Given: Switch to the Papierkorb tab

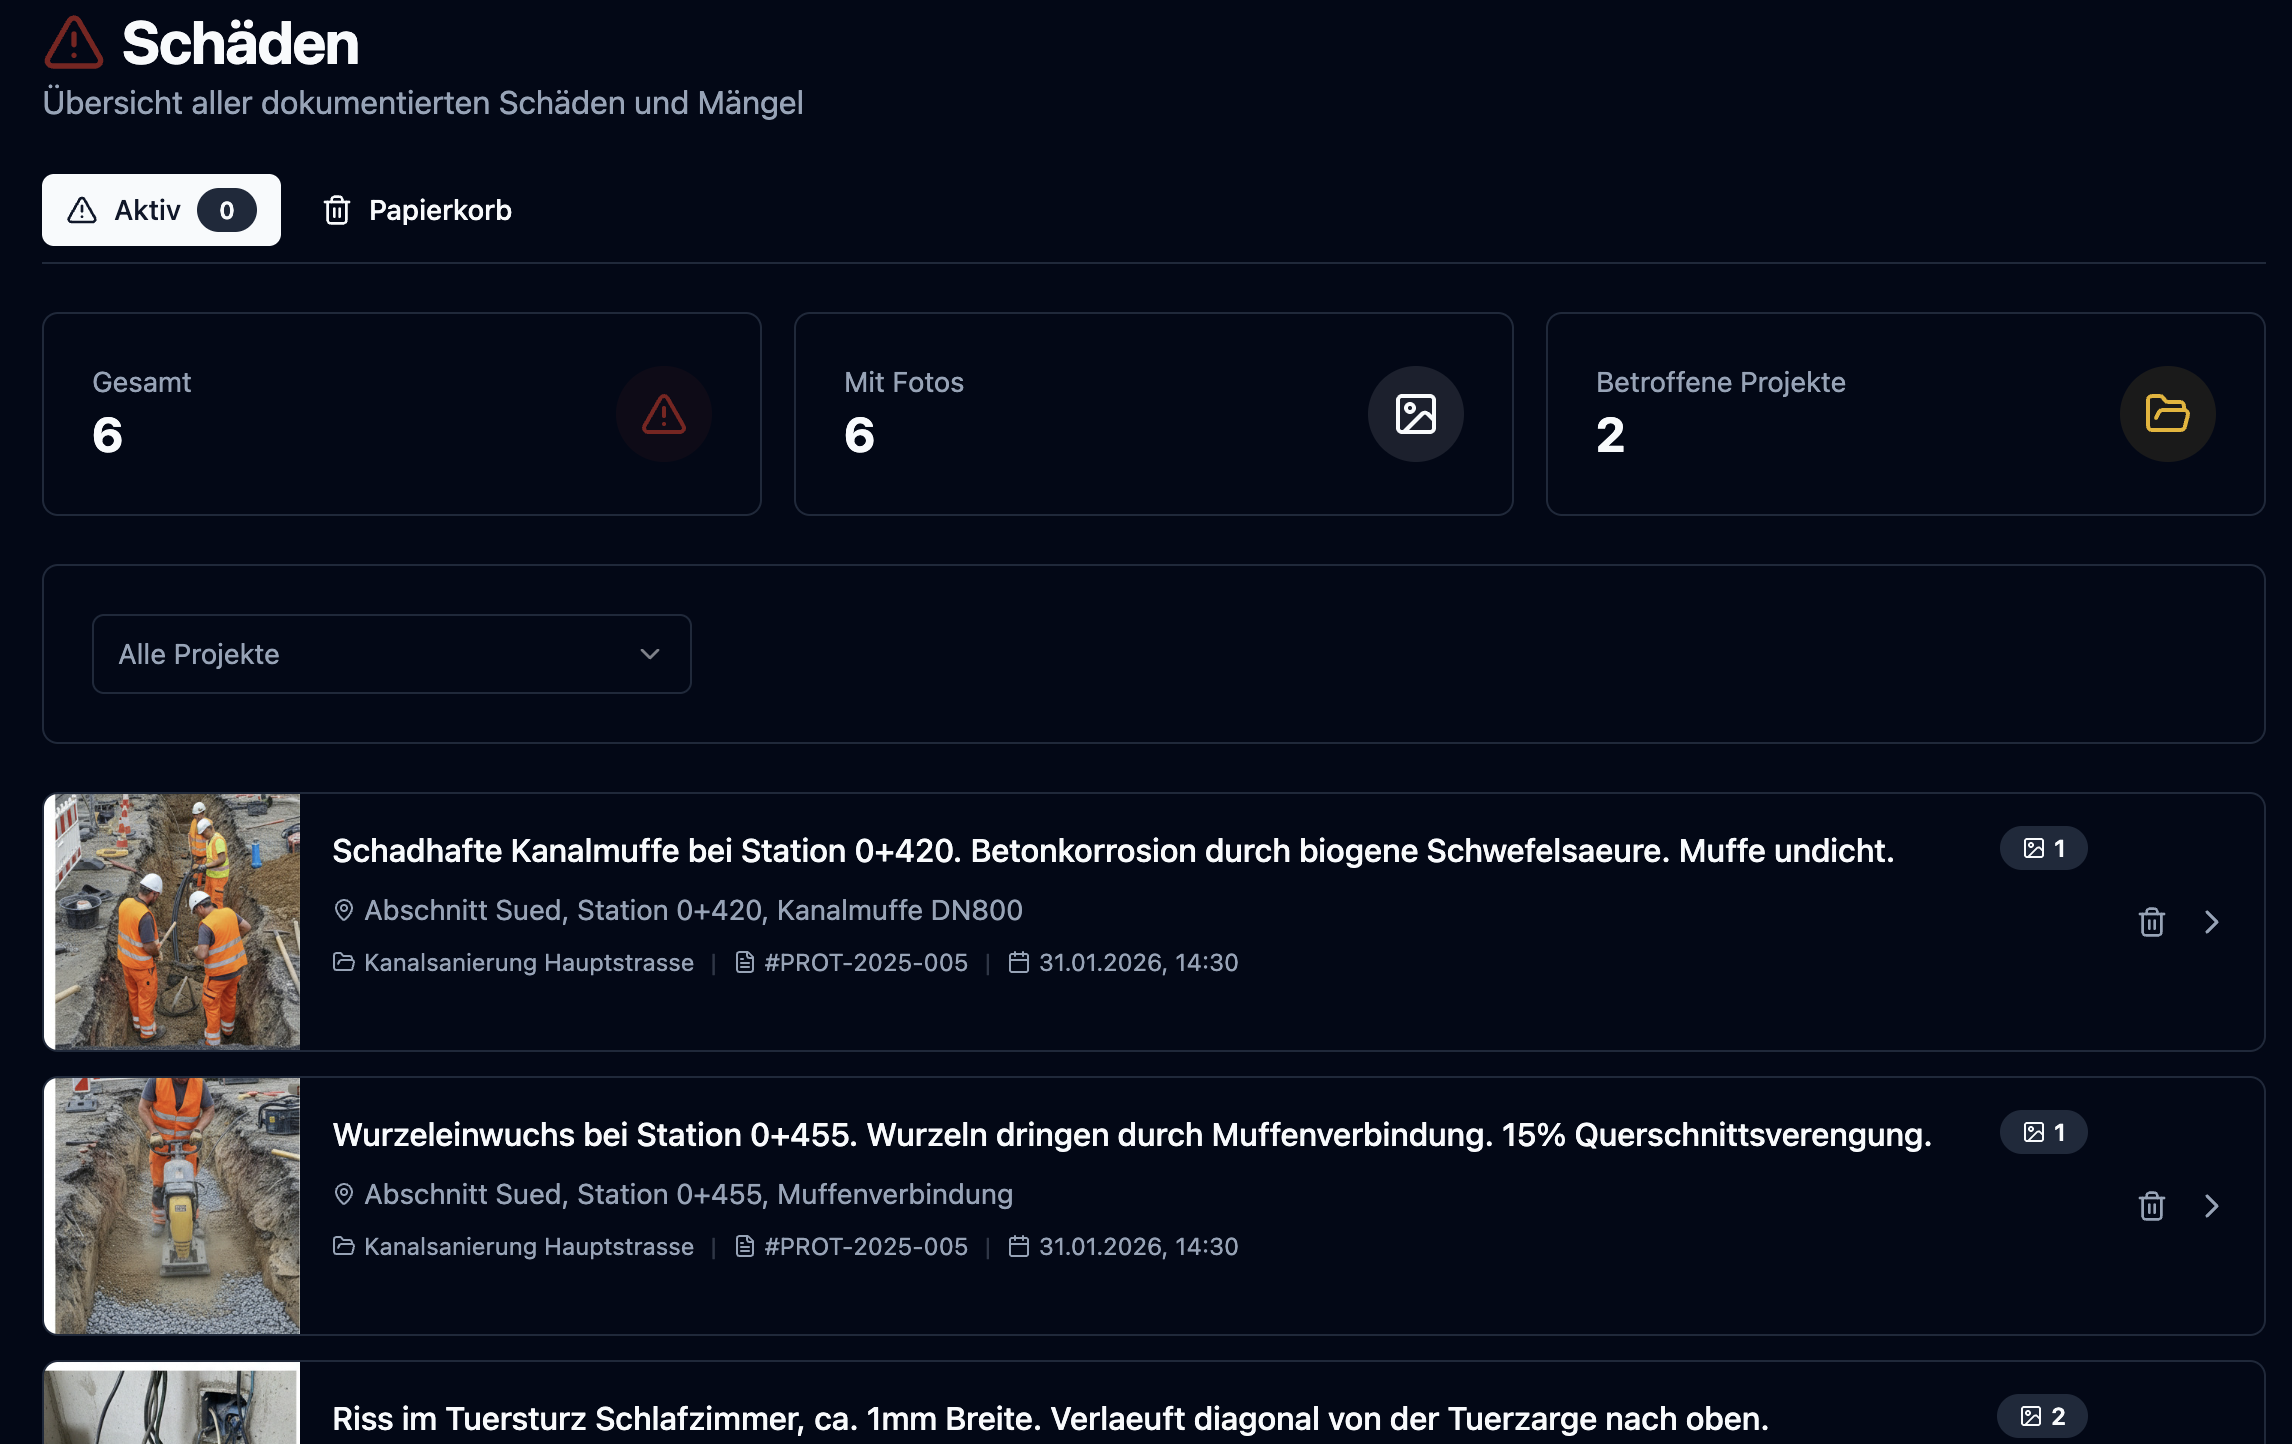Looking at the screenshot, I should tap(417, 210).
